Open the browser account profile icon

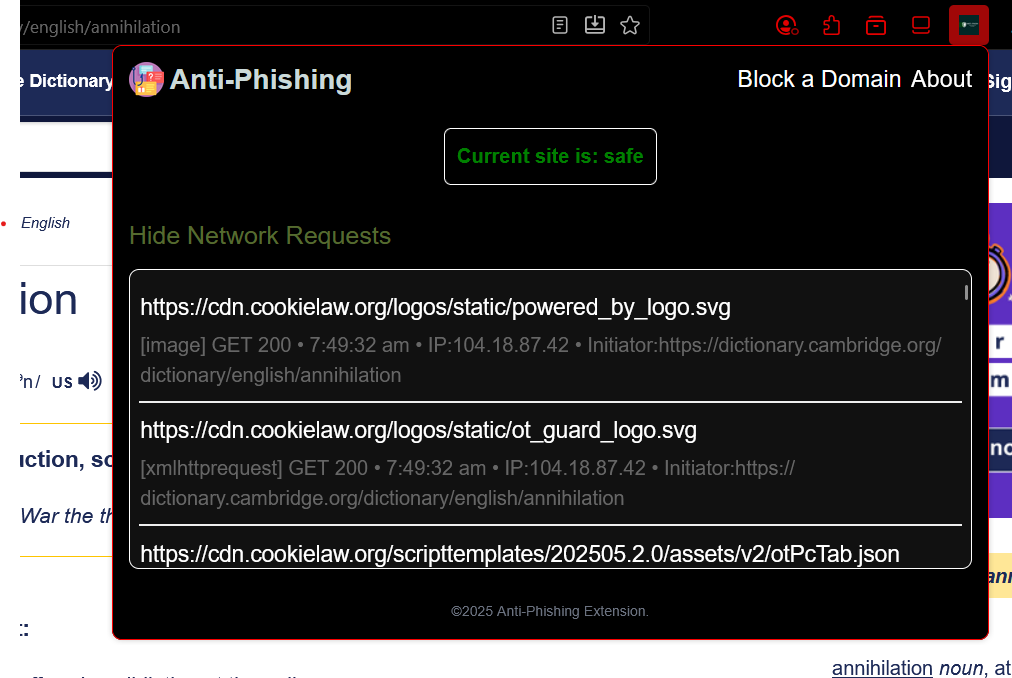tap(787, 25)
